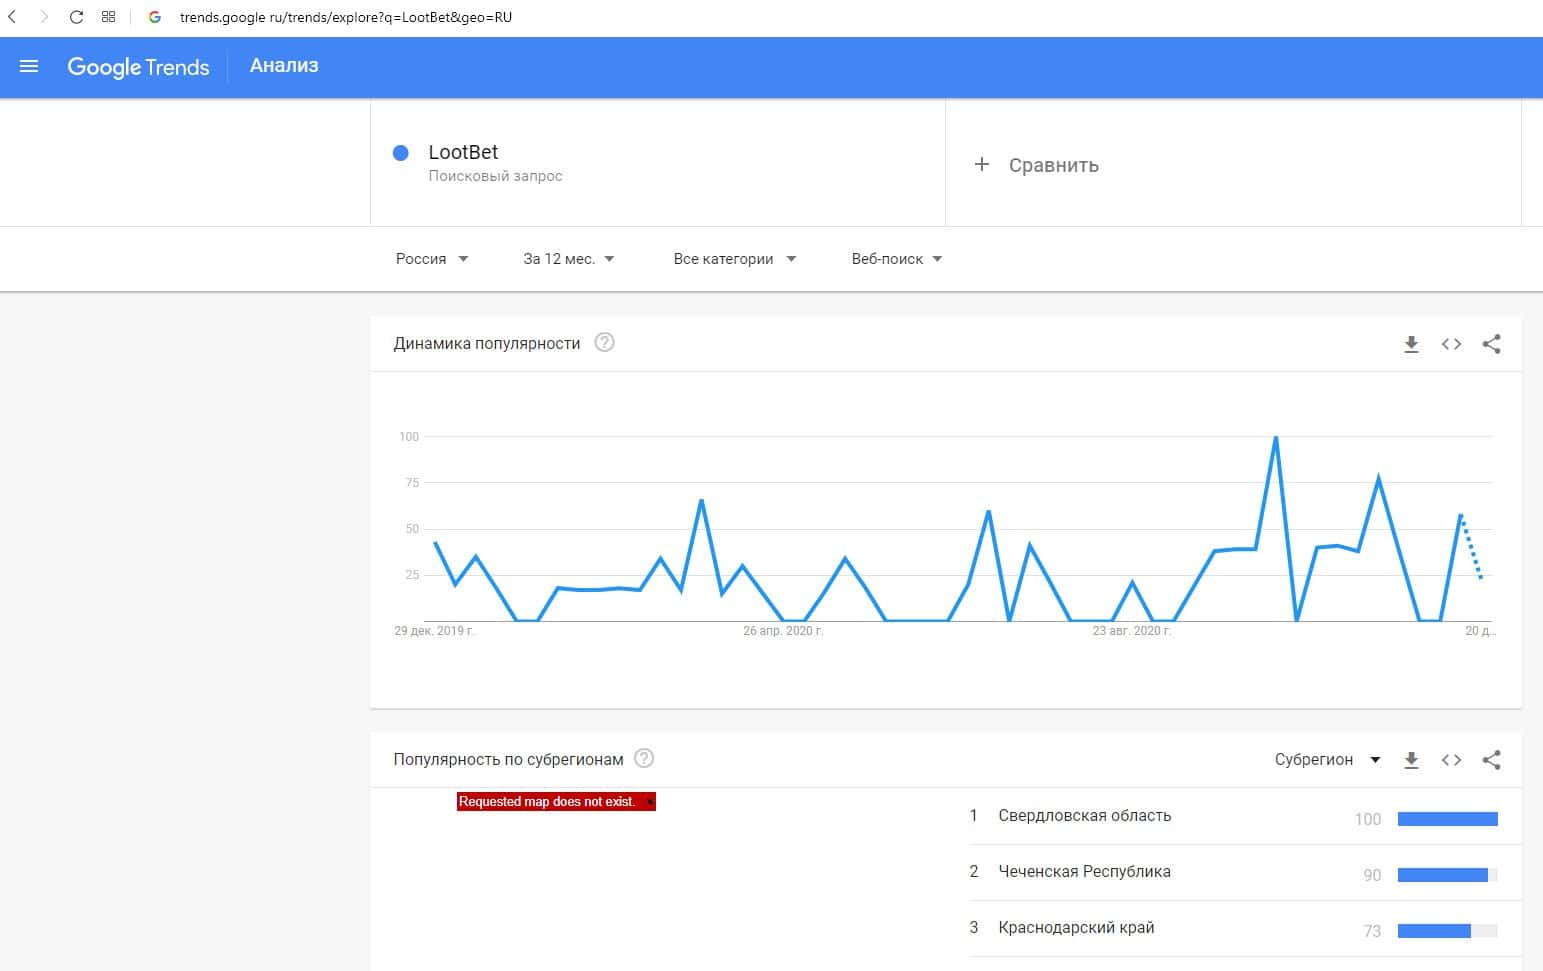Open help for Популярность по субрегионам
Screen dimensions: 1543x971
pyautogui.click(x=644, y=759)
